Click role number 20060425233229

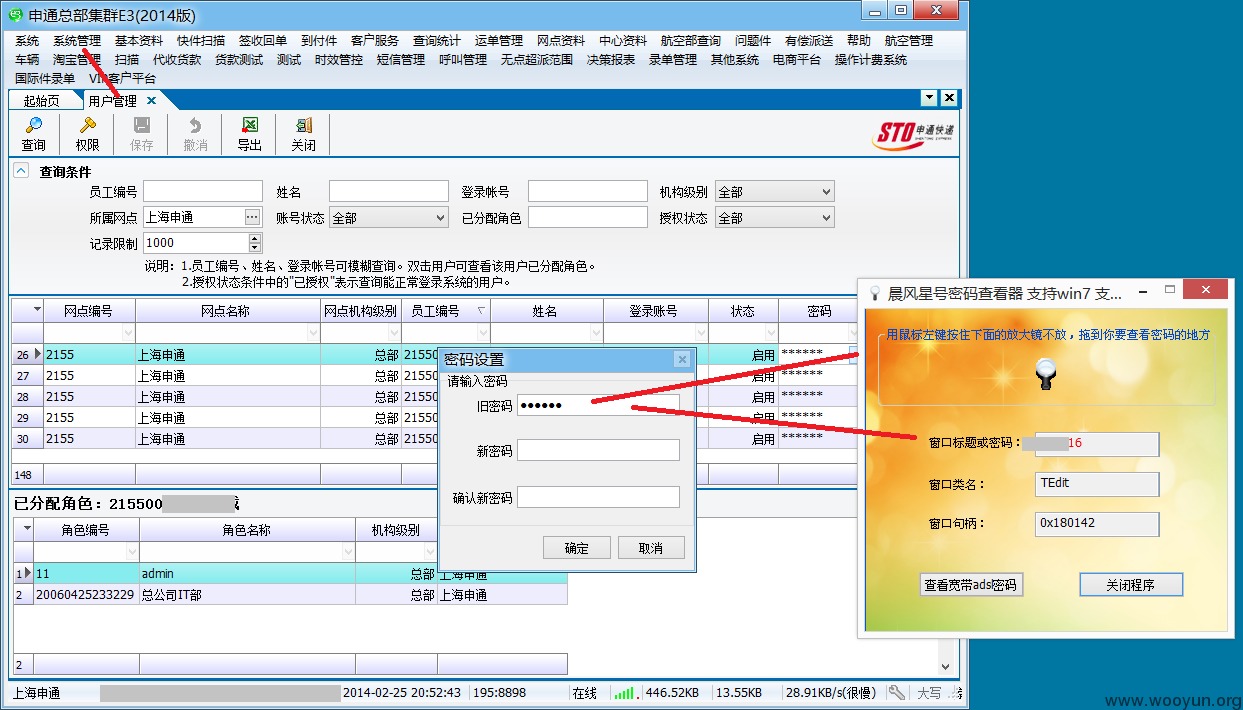tap(85, 595)
